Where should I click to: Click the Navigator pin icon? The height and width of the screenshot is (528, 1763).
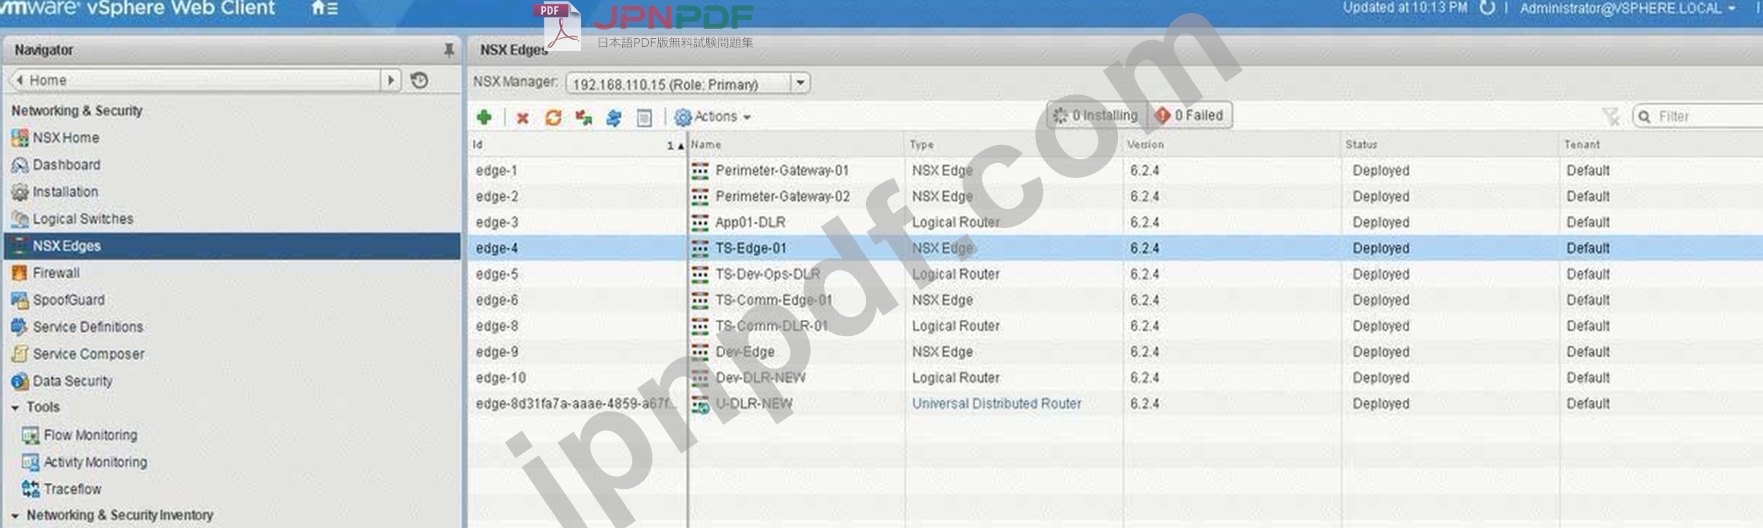448,50
